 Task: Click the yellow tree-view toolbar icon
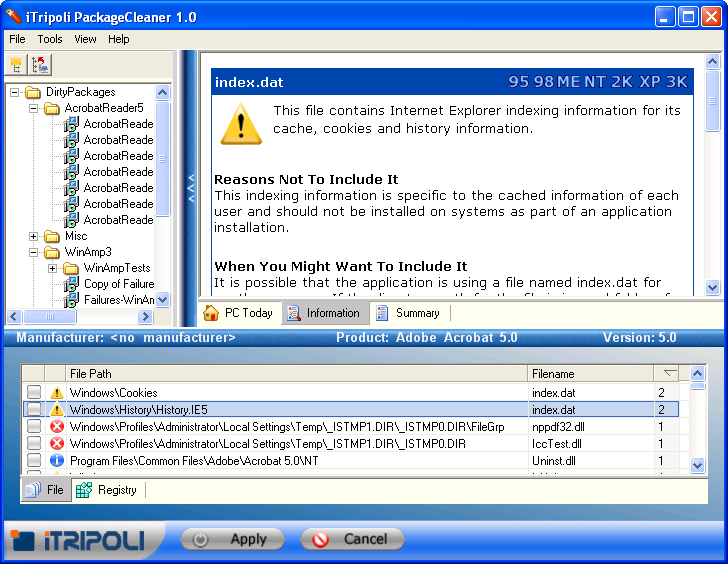pyautogui.click(x=16, y=65)
